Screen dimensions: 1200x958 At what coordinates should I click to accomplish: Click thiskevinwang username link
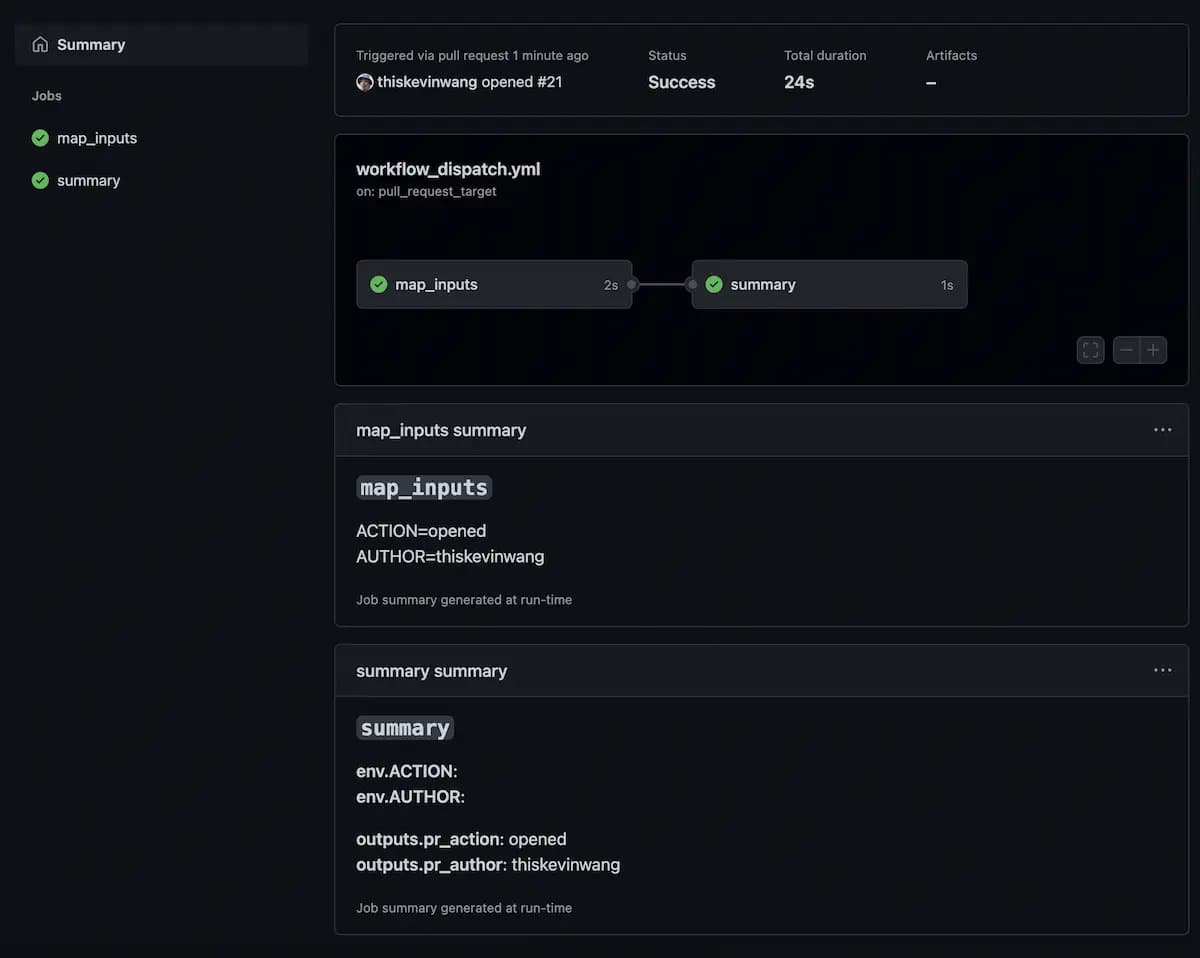pyautogui.click(x=427, y=82)
